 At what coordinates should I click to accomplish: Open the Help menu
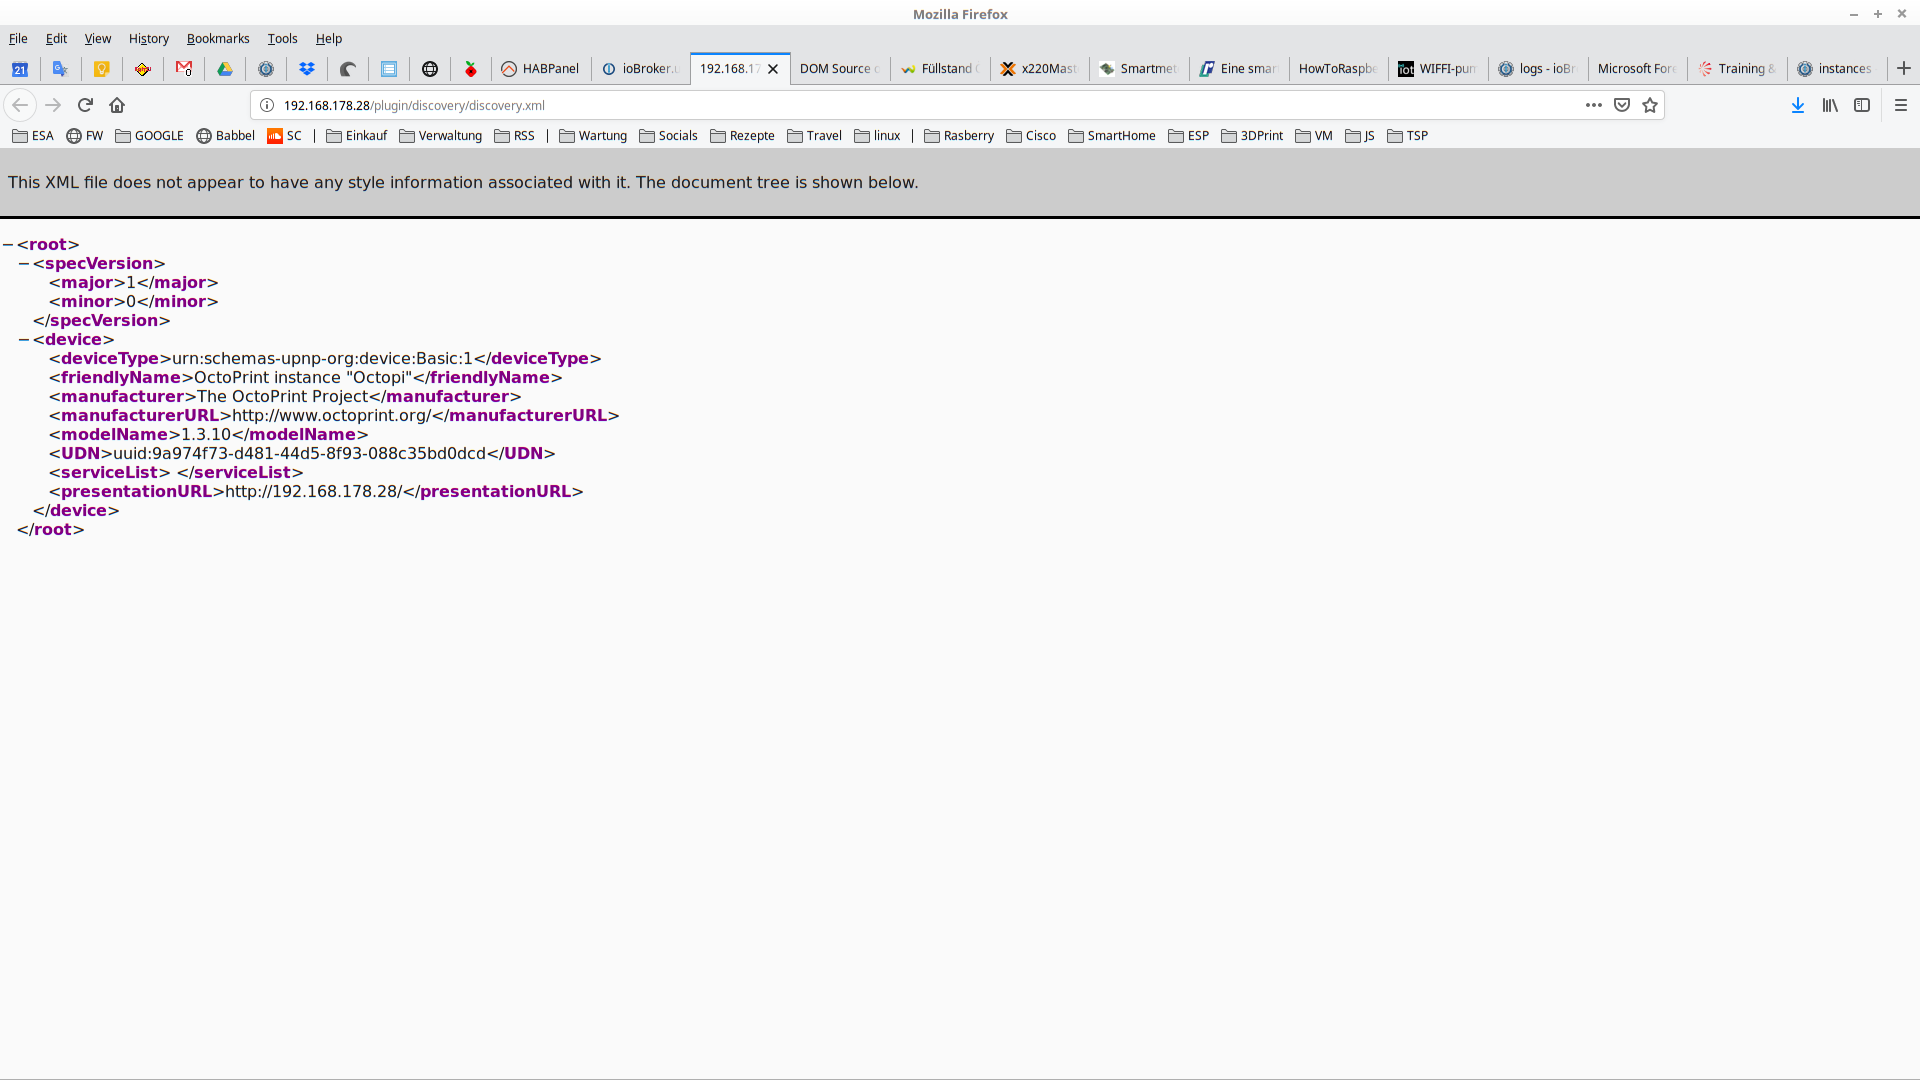coord(329,38)
